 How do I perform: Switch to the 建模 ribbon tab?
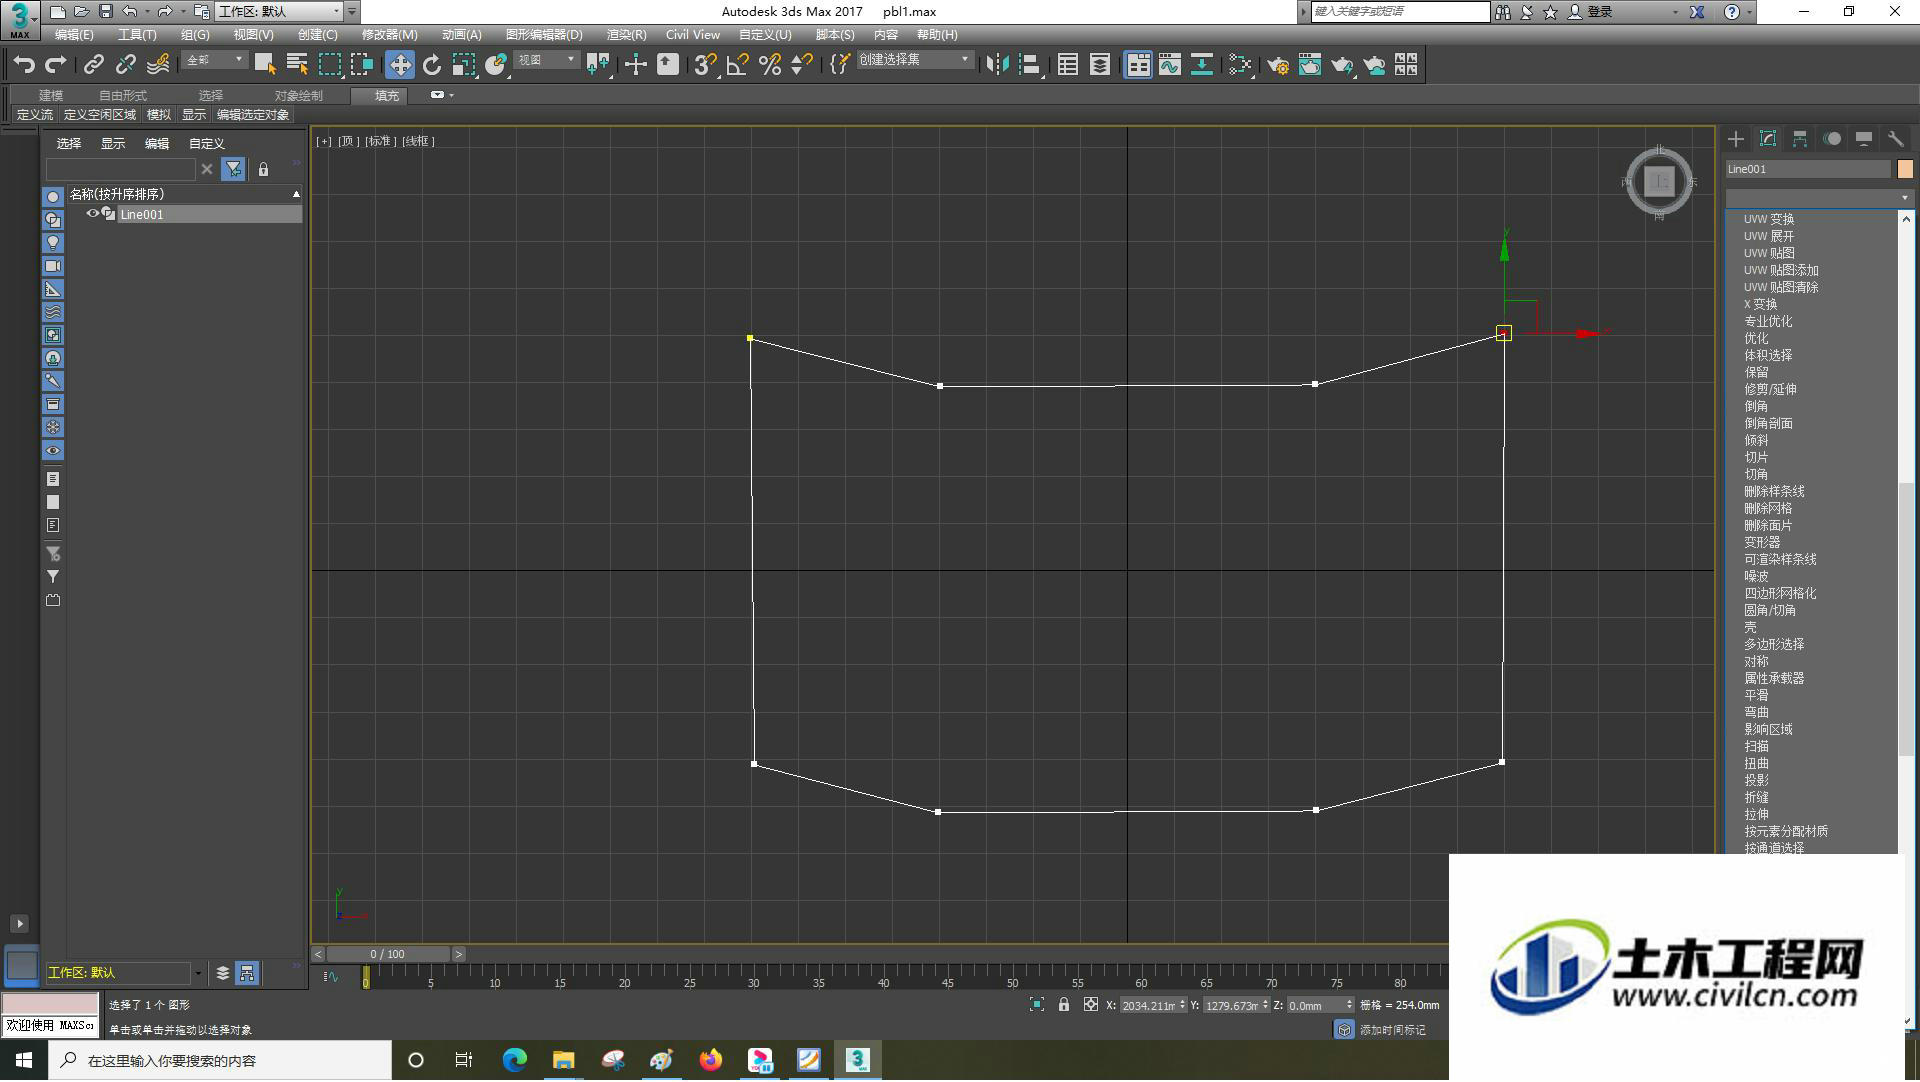51,96
